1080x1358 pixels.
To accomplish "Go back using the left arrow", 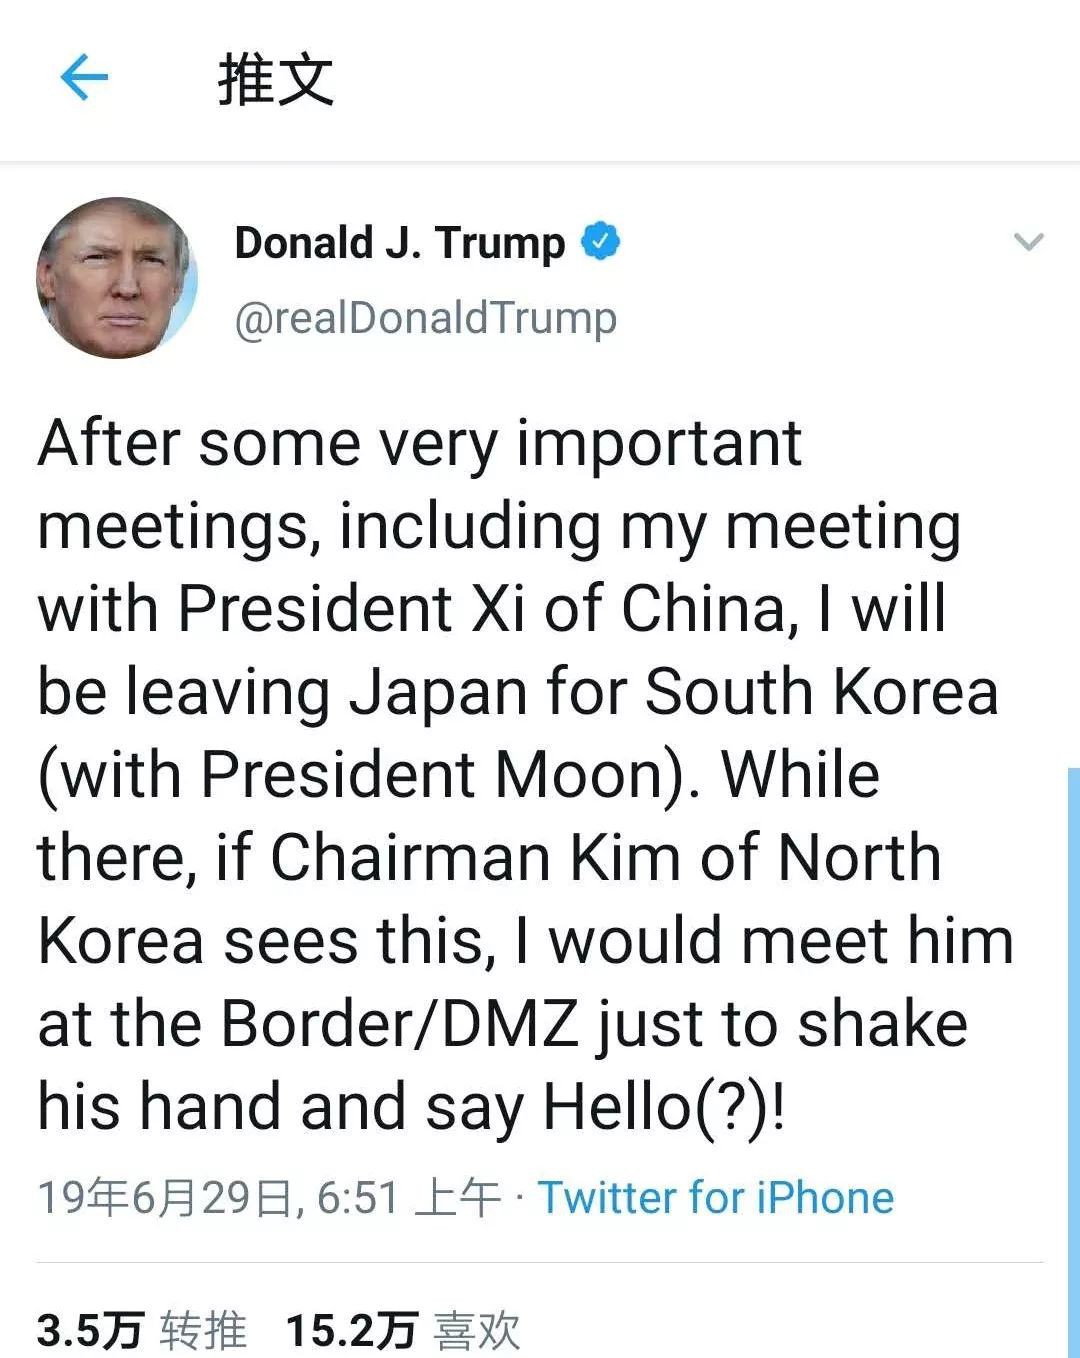I will [x=84, y=78].
